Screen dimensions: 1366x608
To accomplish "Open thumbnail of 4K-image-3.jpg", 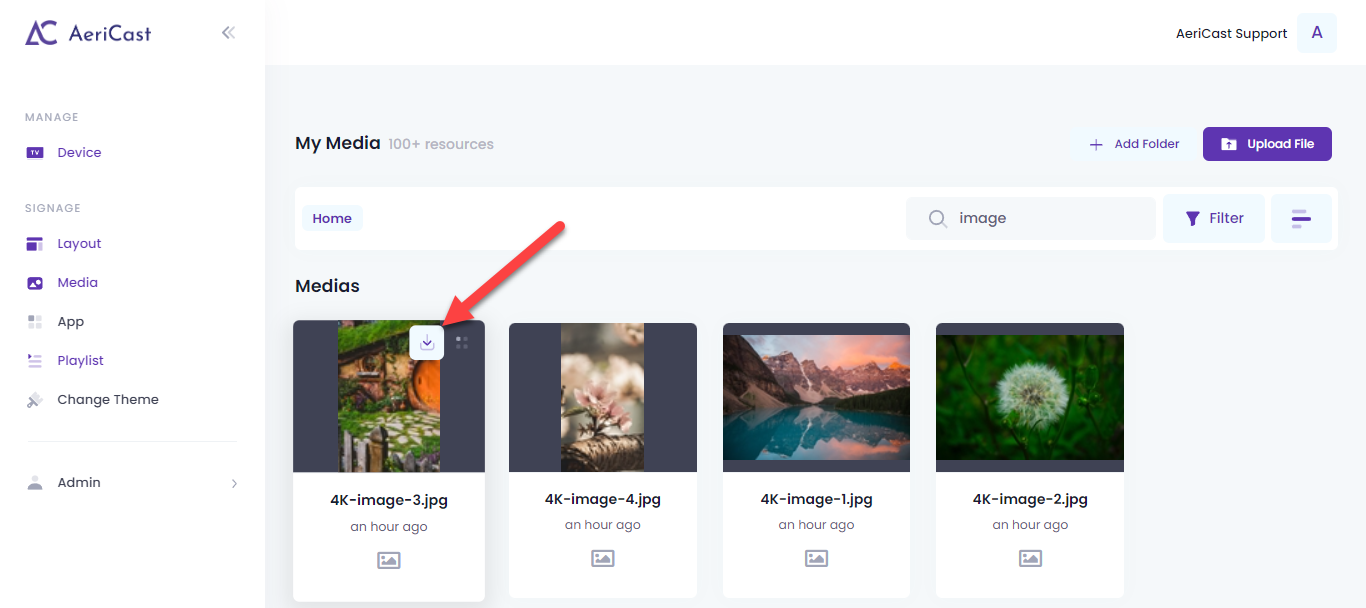I will (389, 397).
